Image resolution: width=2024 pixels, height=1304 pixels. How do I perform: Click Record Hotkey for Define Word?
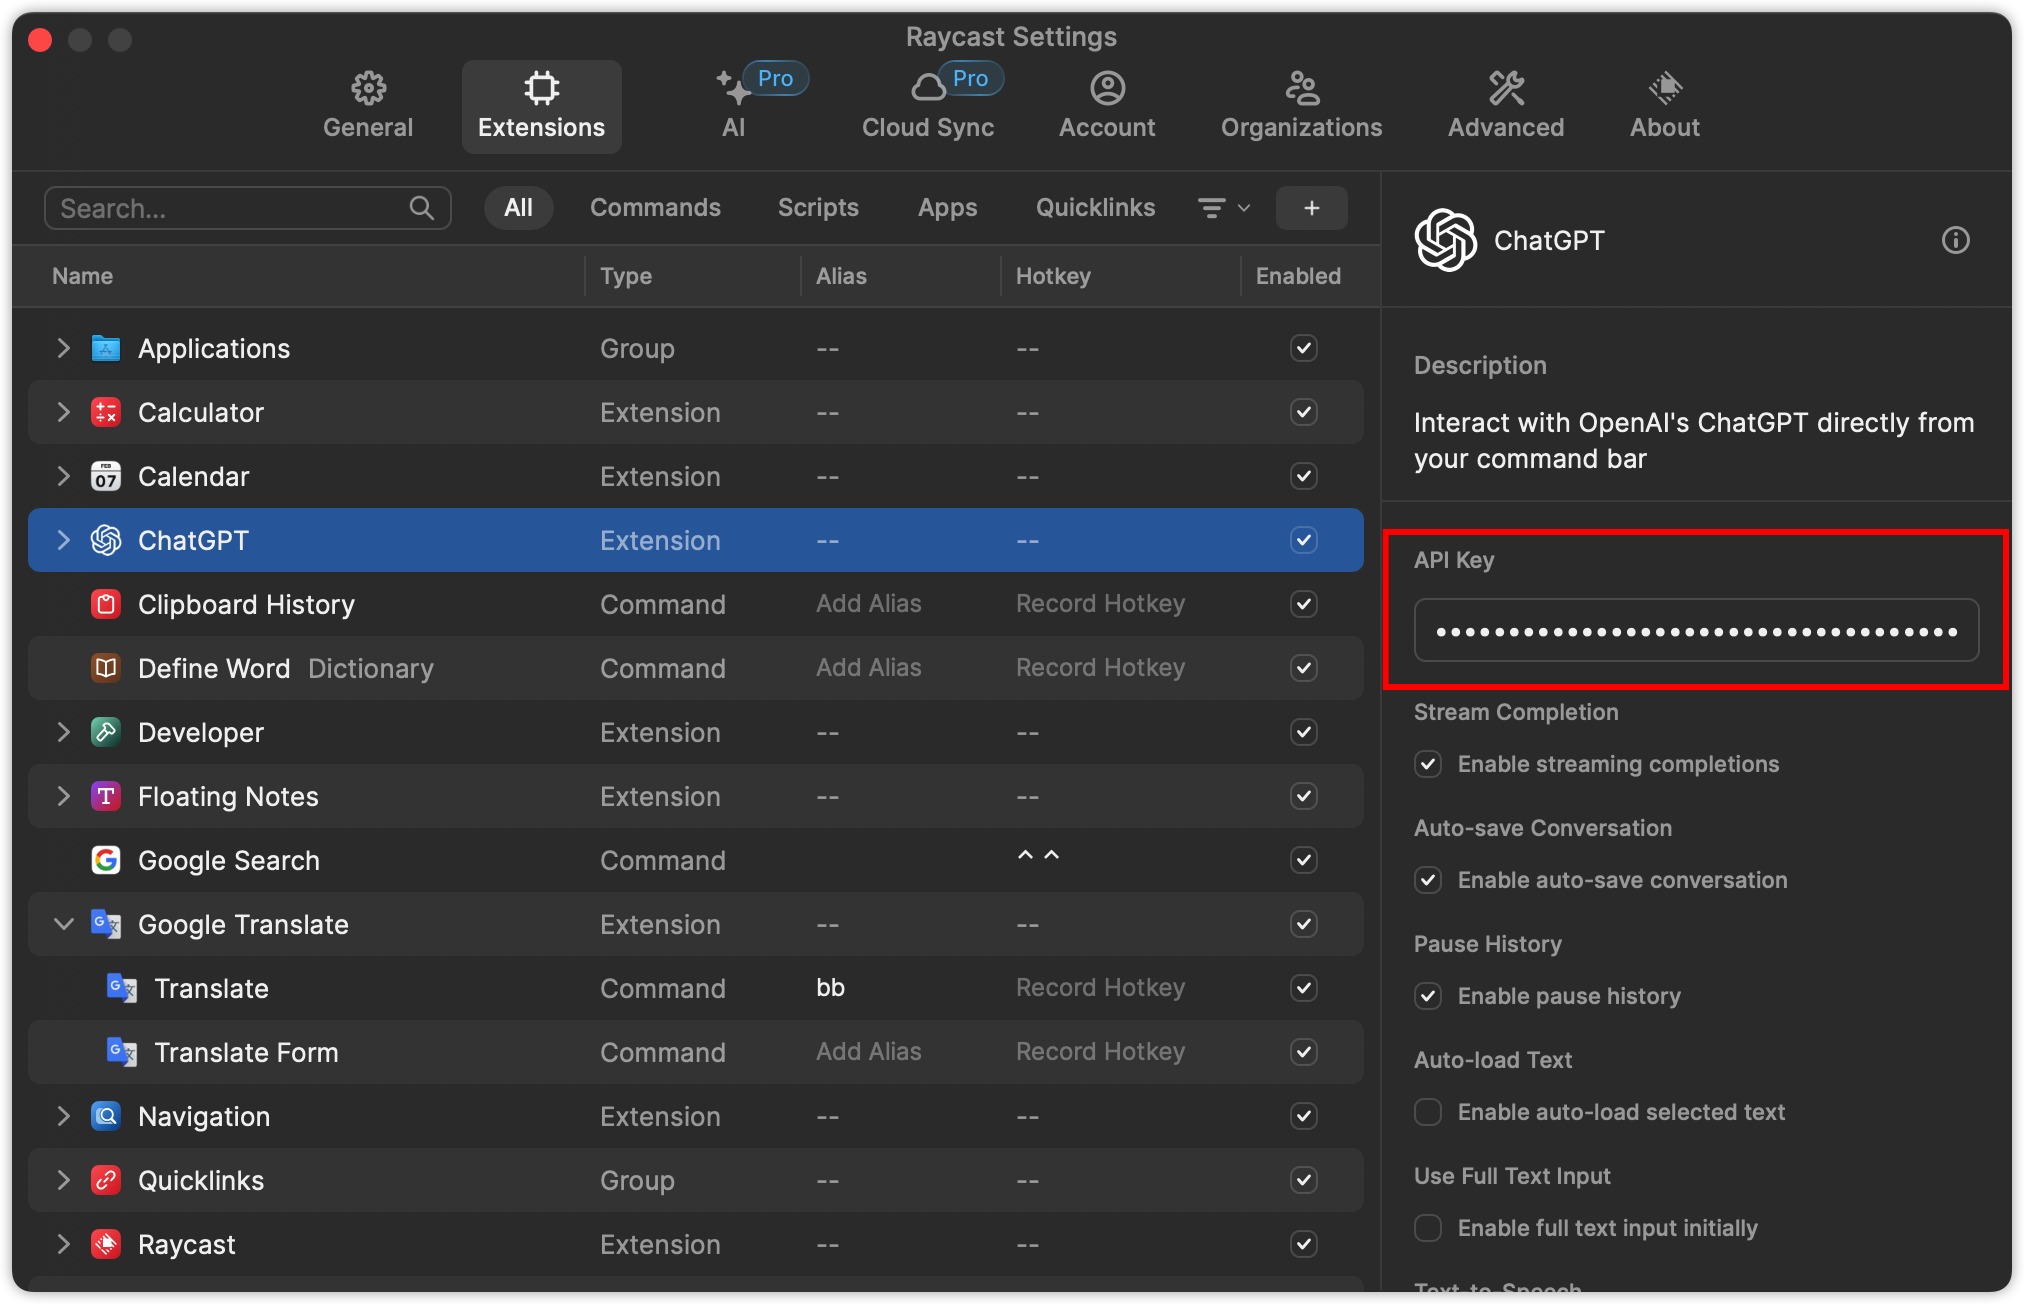tap(1100, 668)
